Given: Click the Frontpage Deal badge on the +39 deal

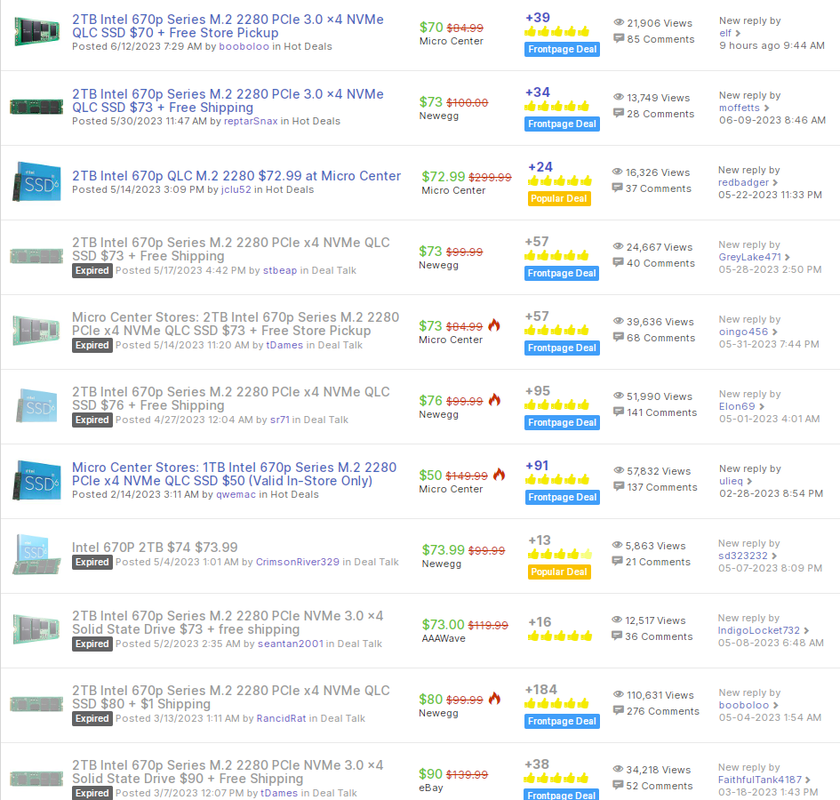Looking at the screenshot, I should pyautogui.click(x=562, y=49).
